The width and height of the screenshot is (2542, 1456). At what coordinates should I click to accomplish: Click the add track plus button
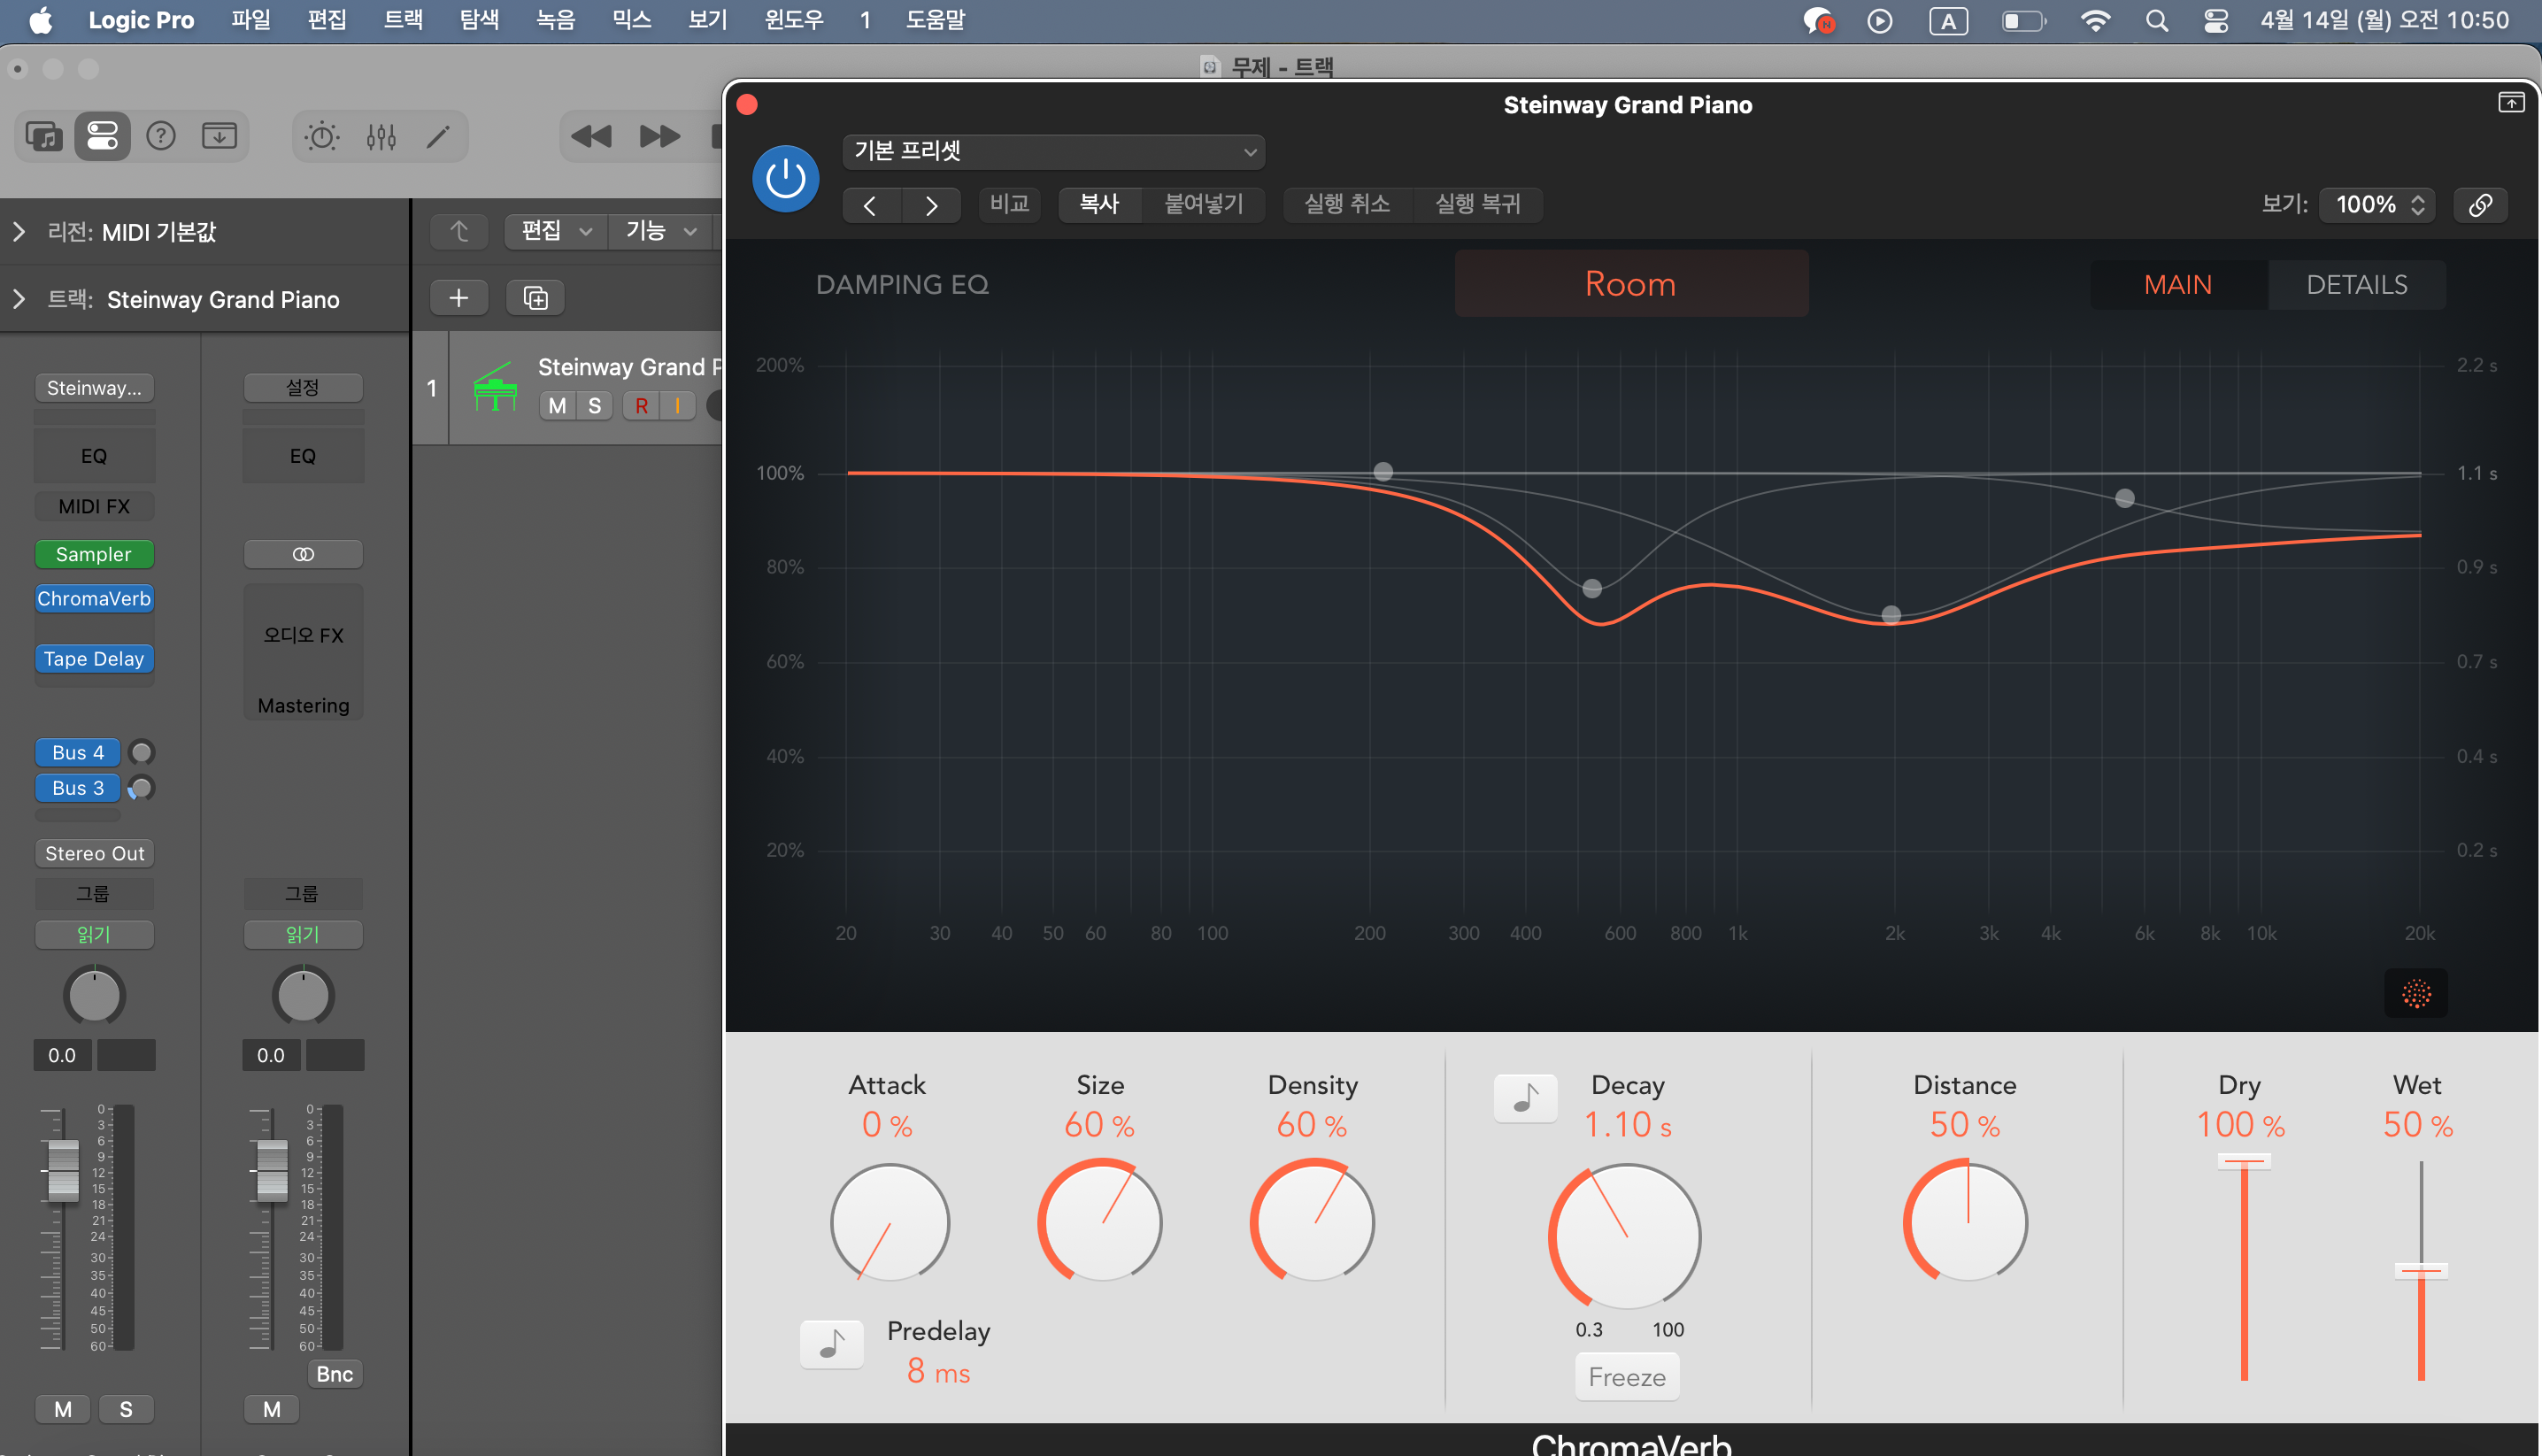click(x=459, y=298)
